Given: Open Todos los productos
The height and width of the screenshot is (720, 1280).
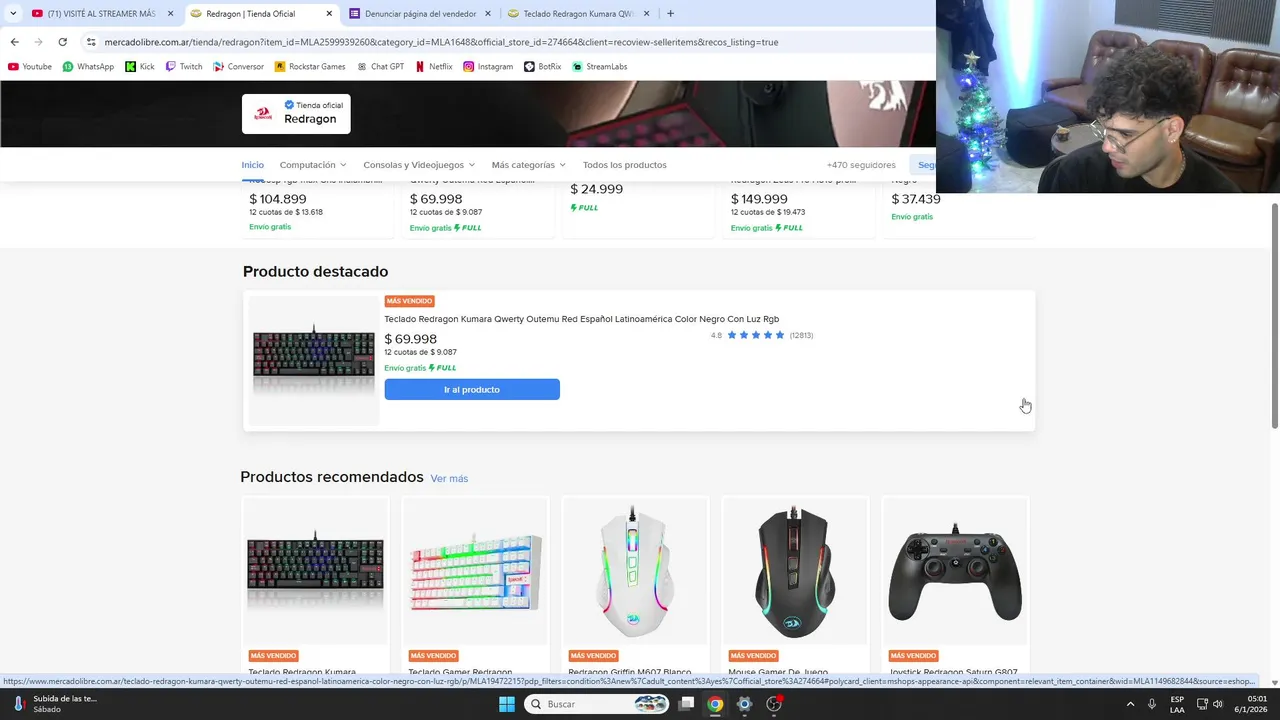Looking at the screenshot, I should tap(624, 165).
